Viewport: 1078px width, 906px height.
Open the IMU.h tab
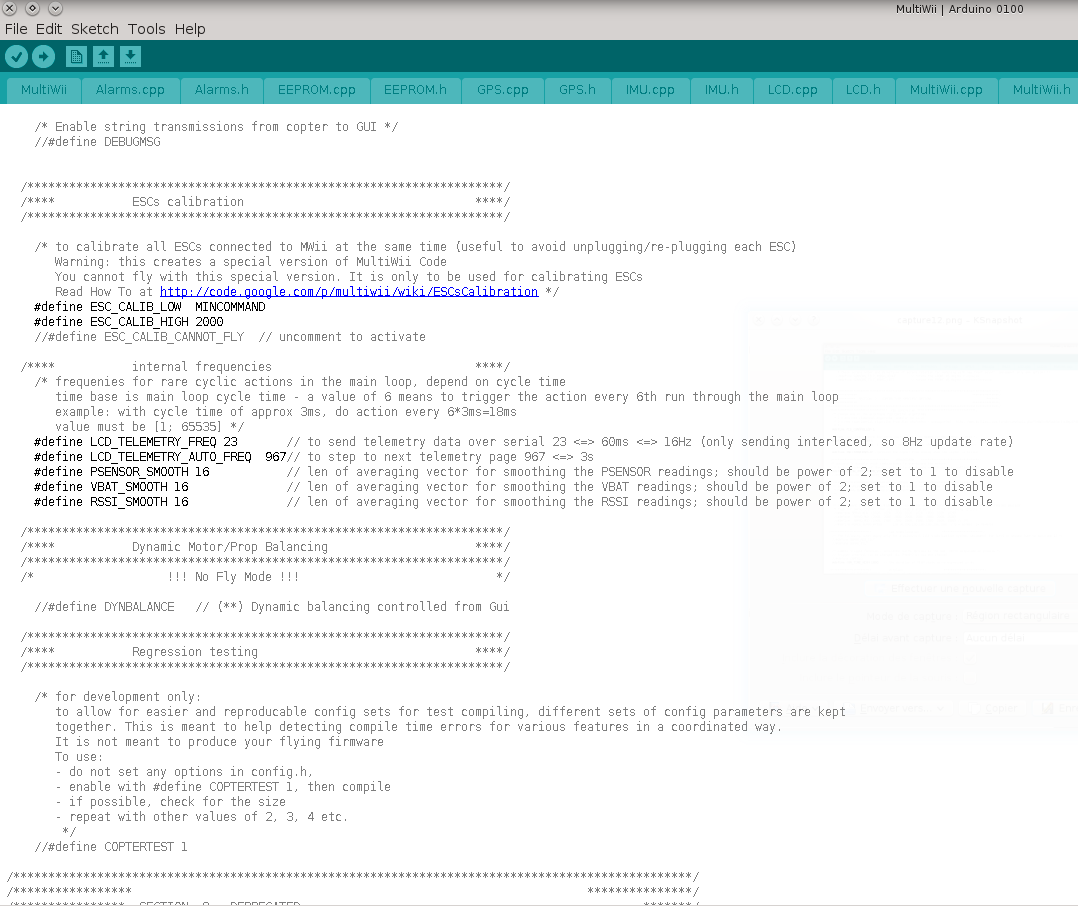point(721,90)
